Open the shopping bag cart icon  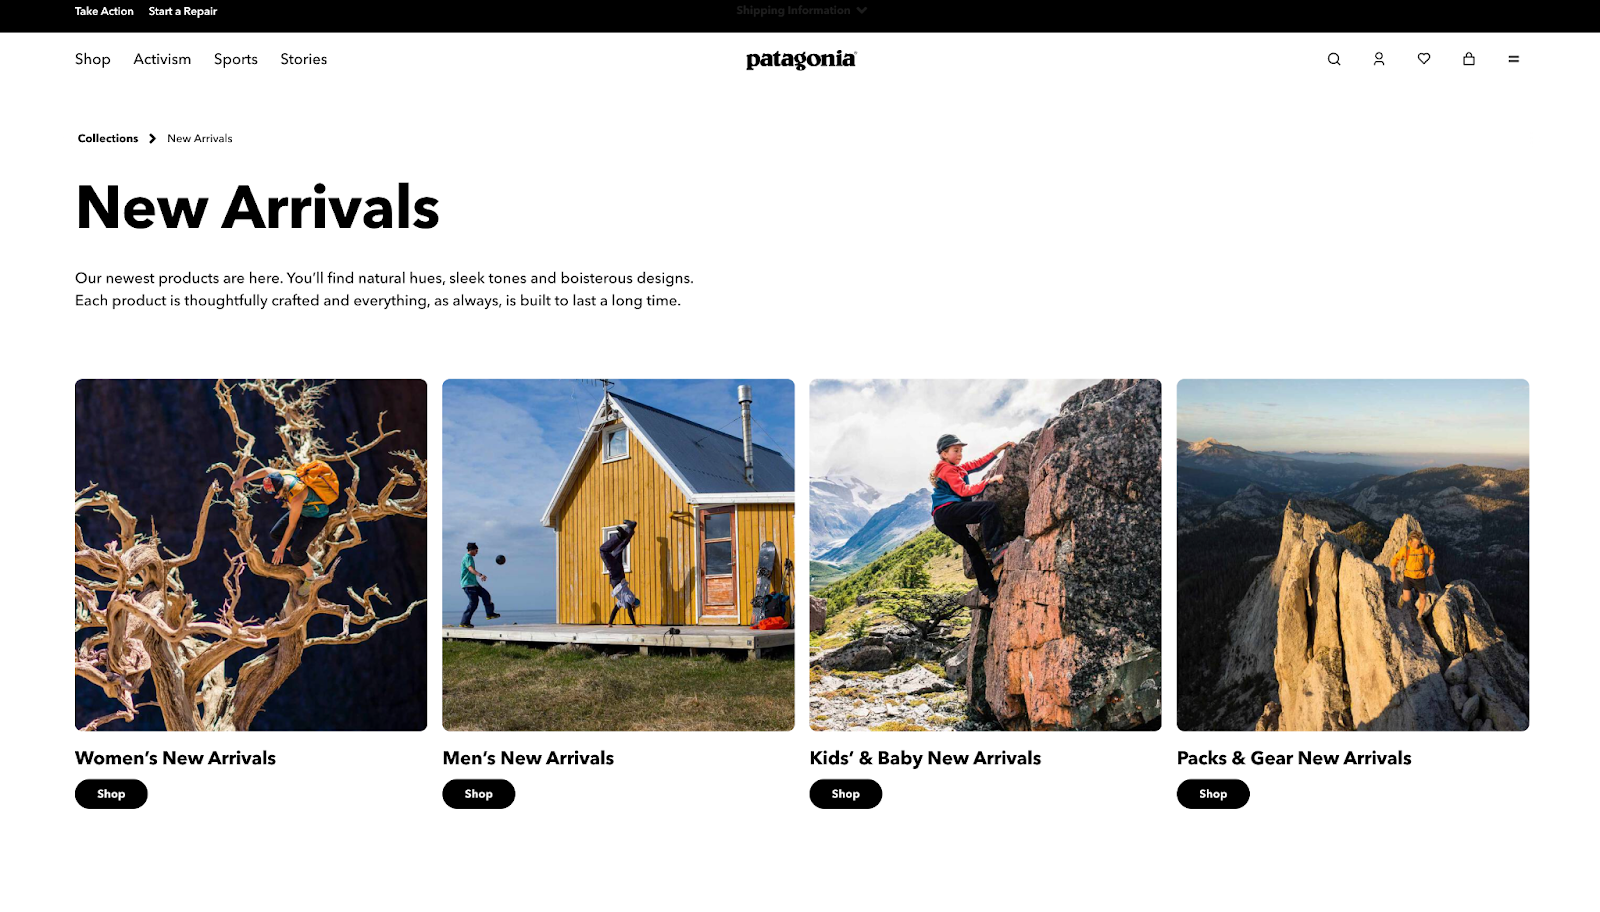click(x=1469, y=59)
